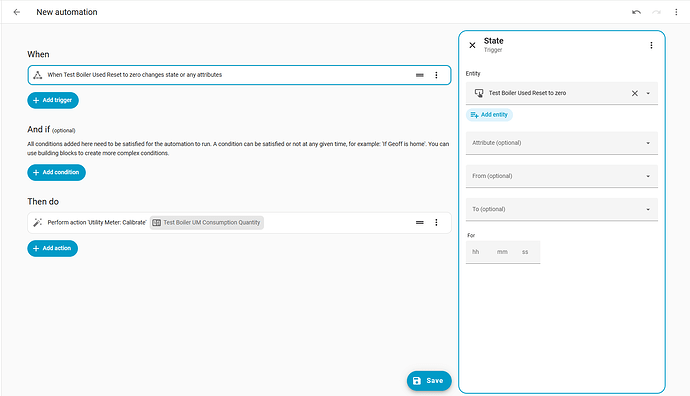The height and width of the screenshot is (396, 690).
Task: Click the hh hours field
Action: (476, 252)
